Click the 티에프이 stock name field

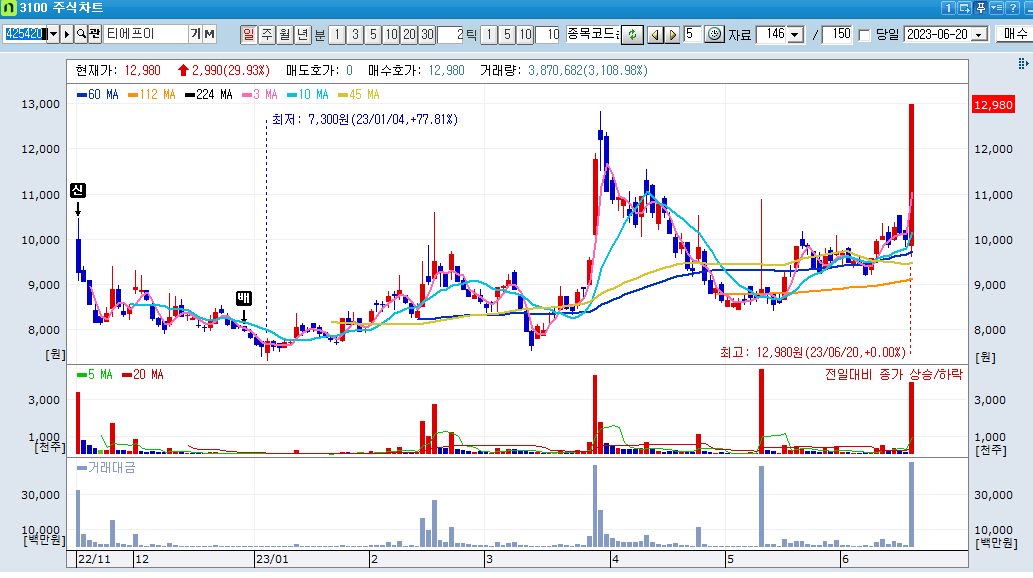click(x=146, y=34)
